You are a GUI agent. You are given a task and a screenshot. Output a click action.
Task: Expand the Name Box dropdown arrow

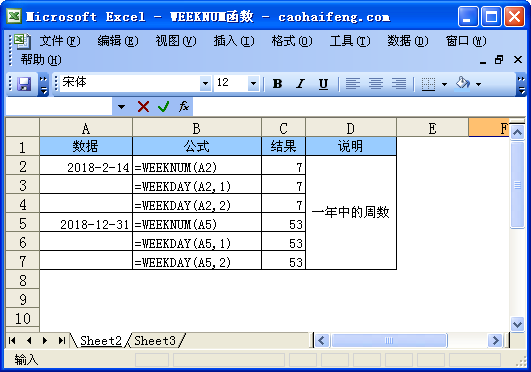coord(121,107)
